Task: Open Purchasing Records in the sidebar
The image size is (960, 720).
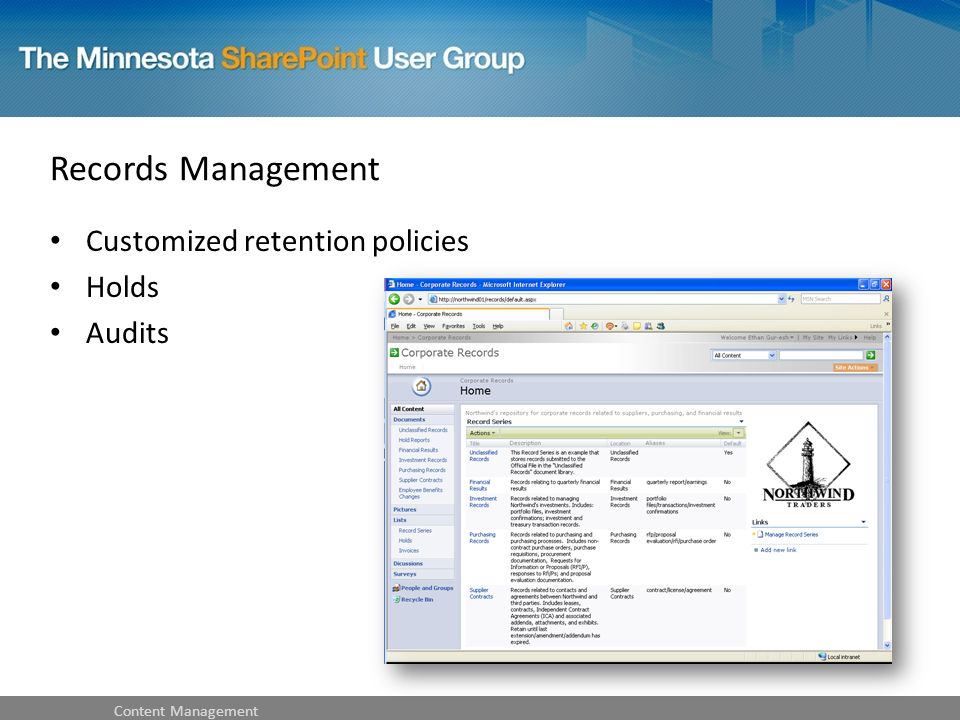Action: (422, 470)
